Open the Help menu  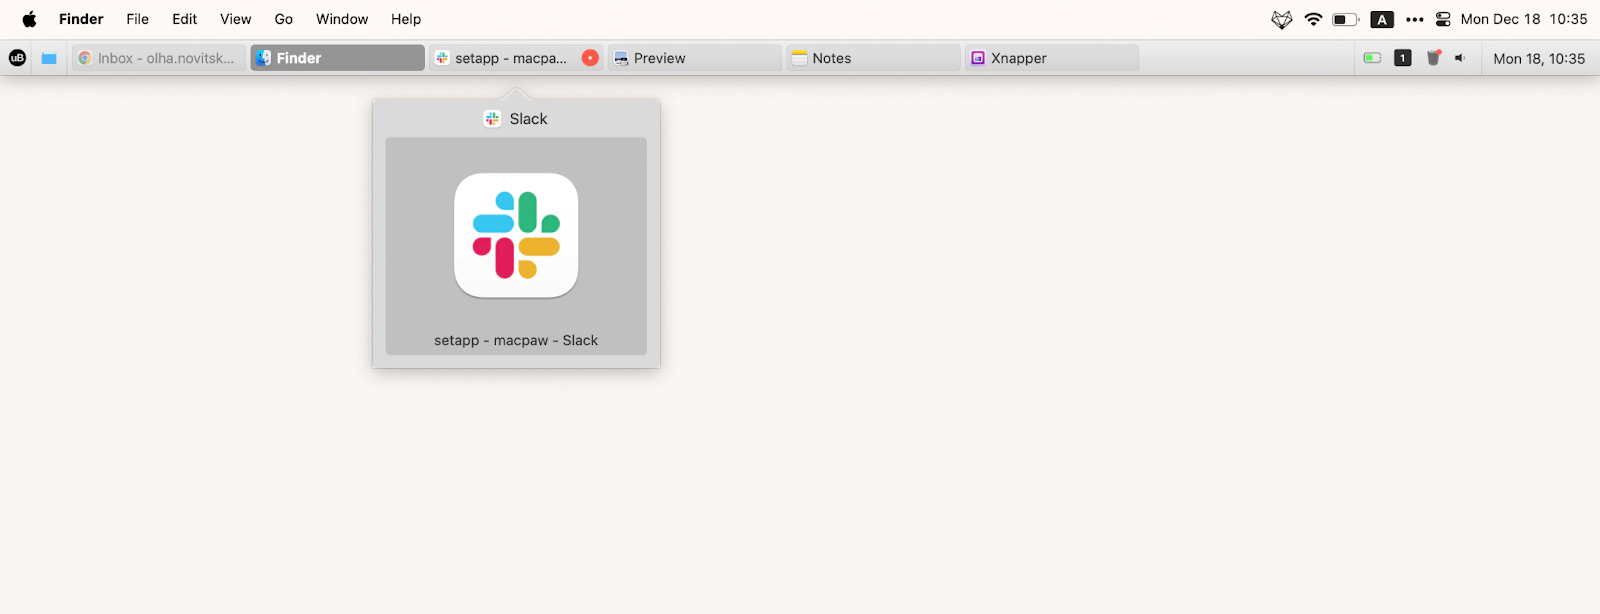coord(406,19)
